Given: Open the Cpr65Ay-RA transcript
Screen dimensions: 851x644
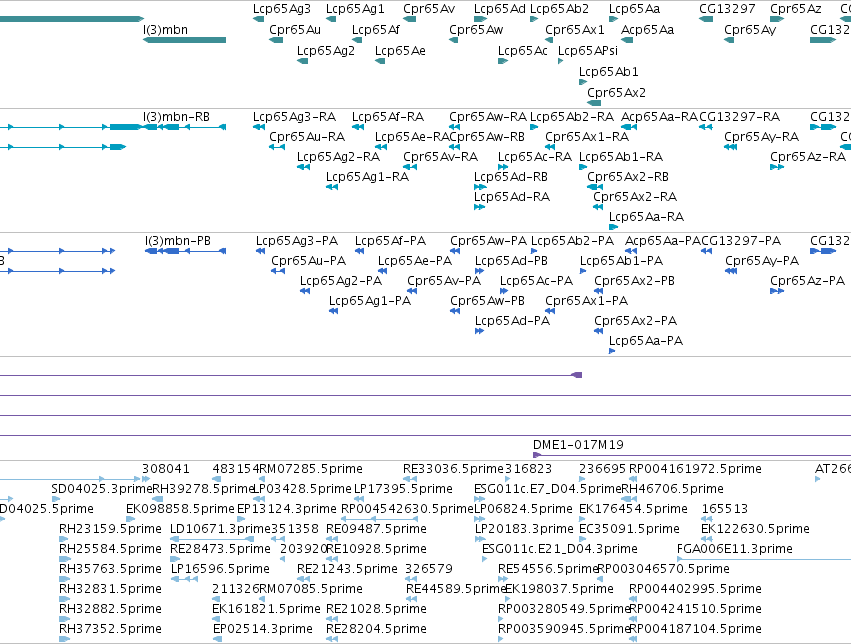Looking at the screenshot, I should pyautogui.click(x=761, y=137).
